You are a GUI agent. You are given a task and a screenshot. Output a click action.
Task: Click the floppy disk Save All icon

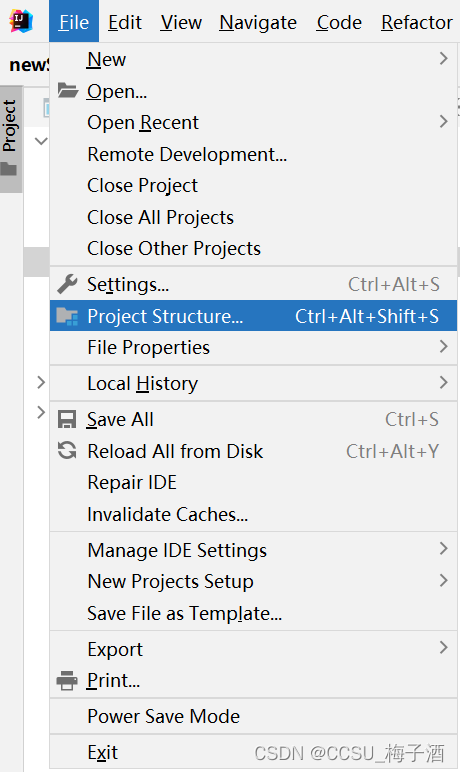point(67,419)
